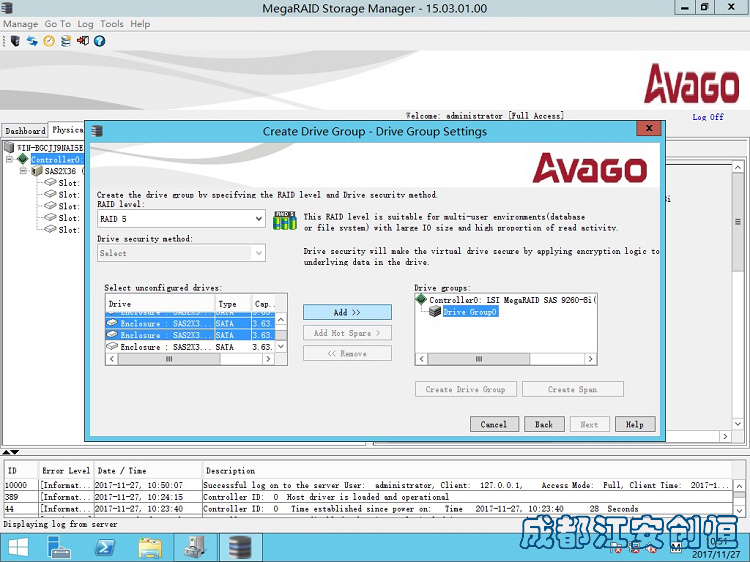
Task: Click the Type column header
Action: [233, 304]
